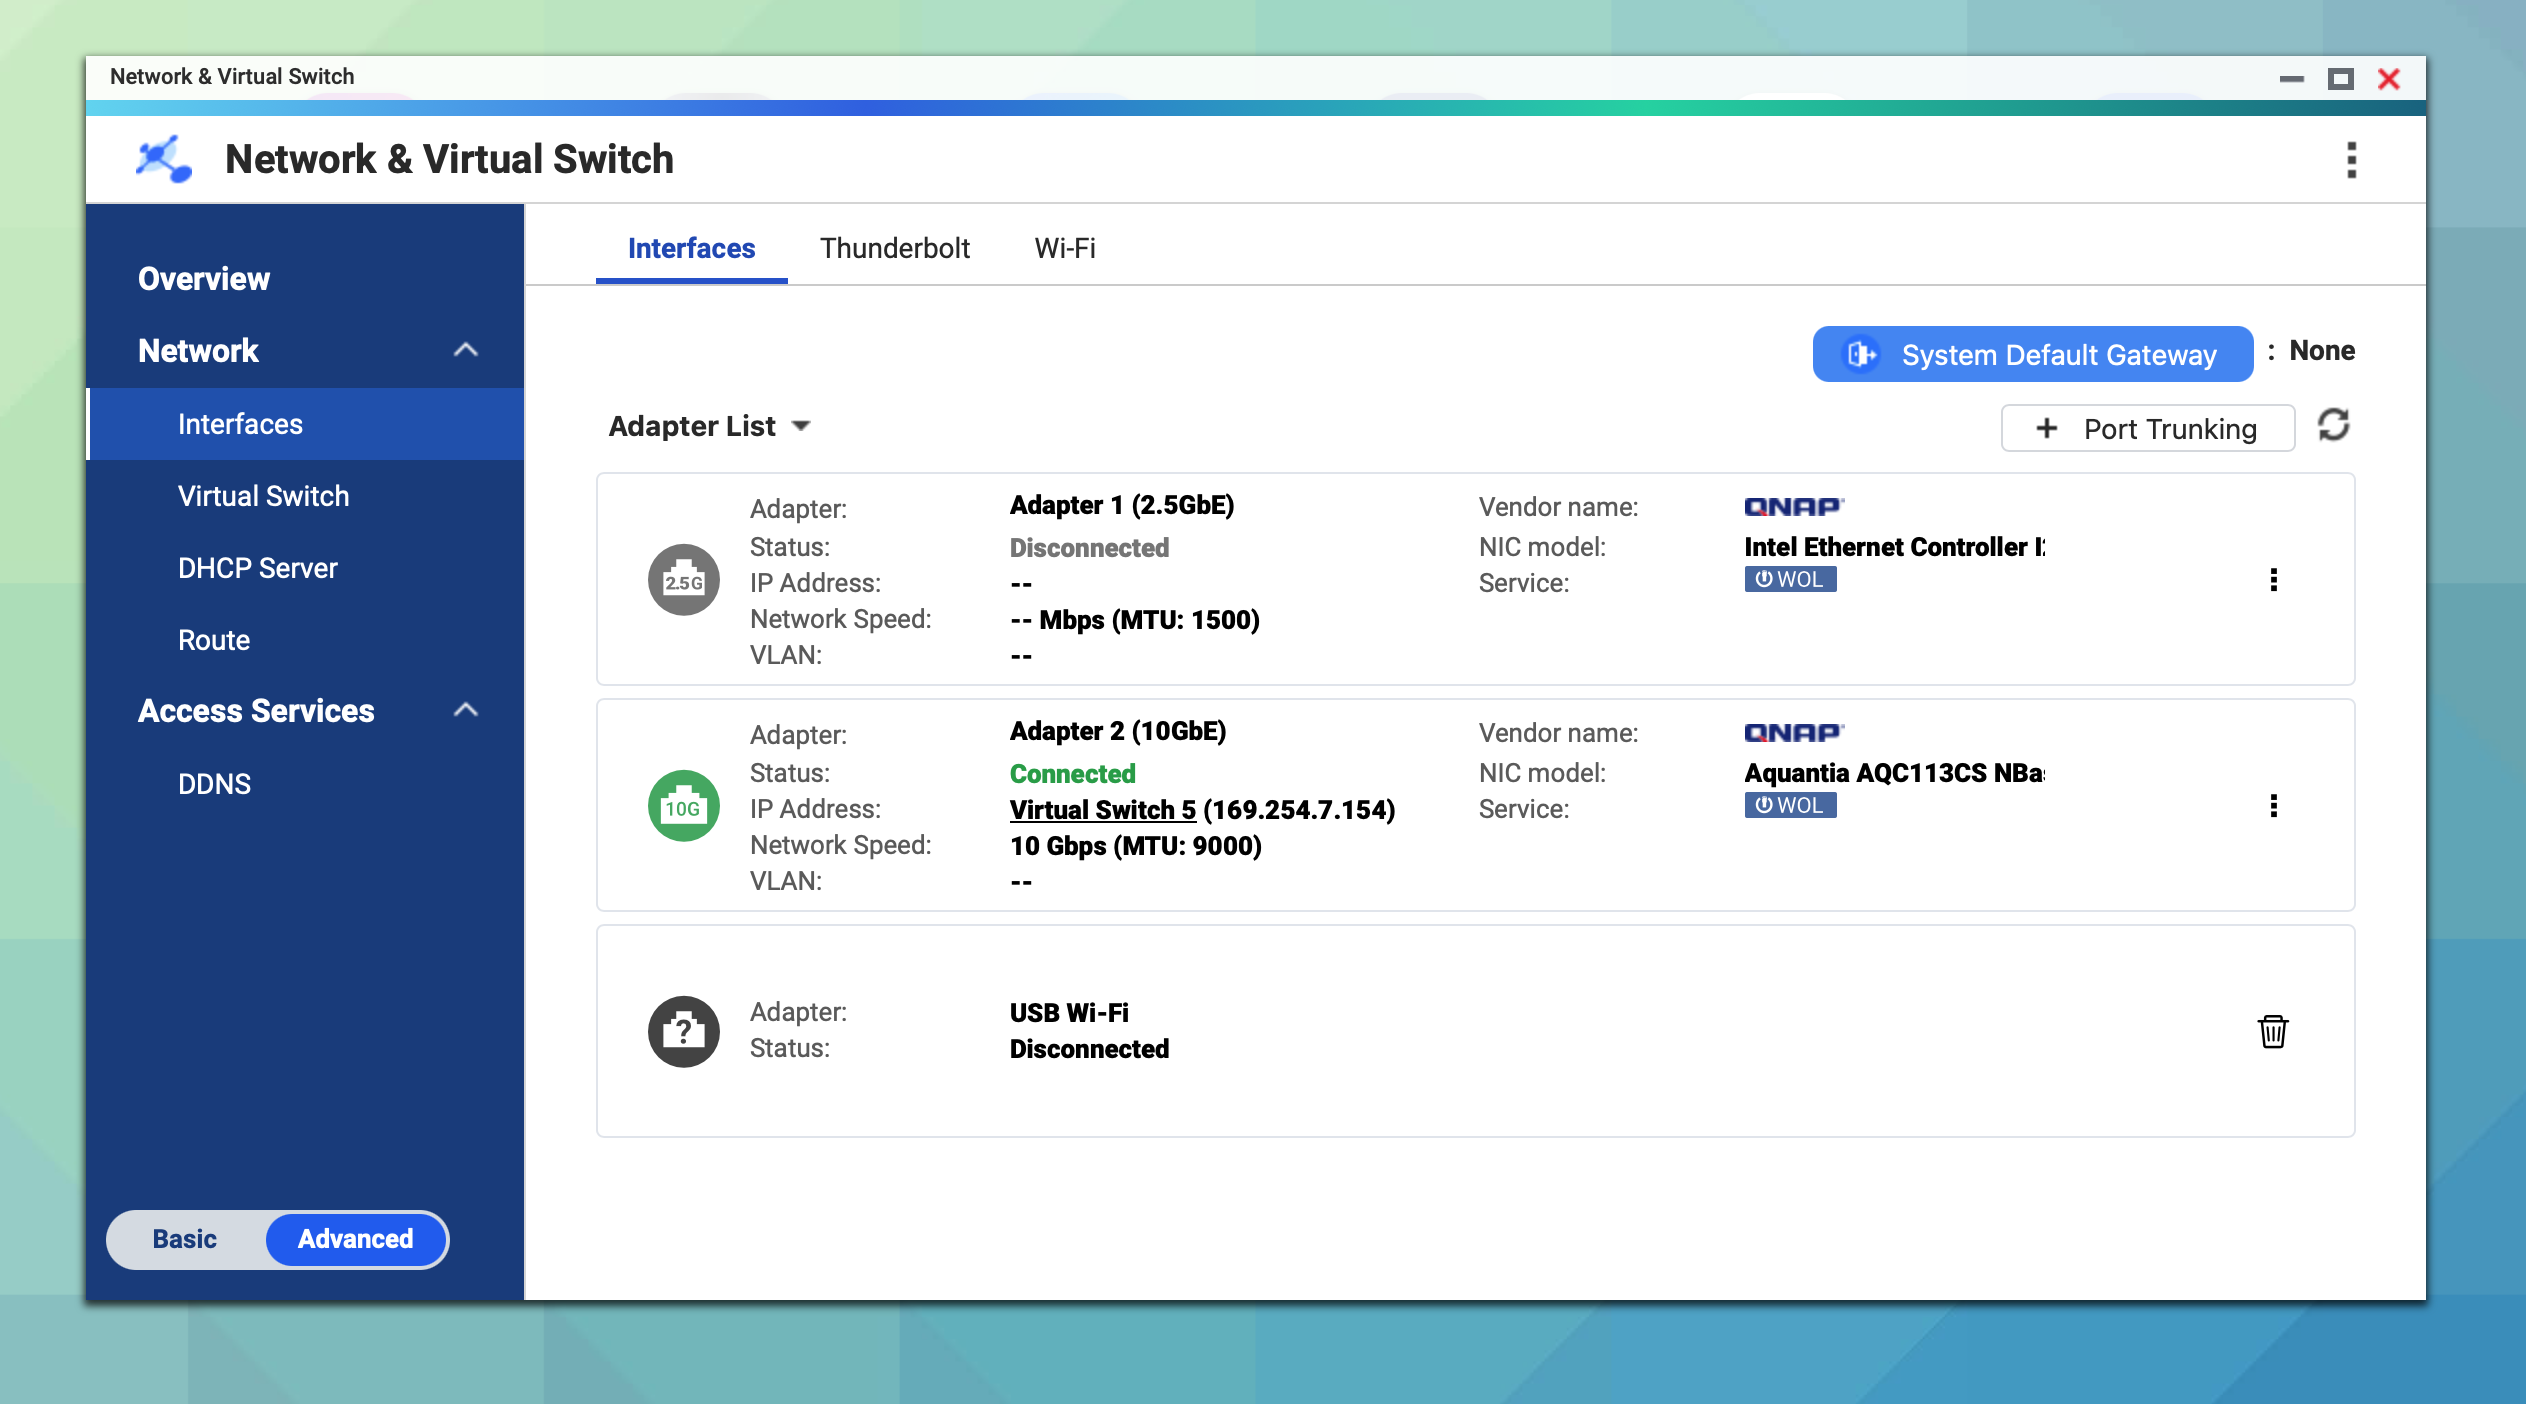Click the Port Trunking button

(2147, 429)
